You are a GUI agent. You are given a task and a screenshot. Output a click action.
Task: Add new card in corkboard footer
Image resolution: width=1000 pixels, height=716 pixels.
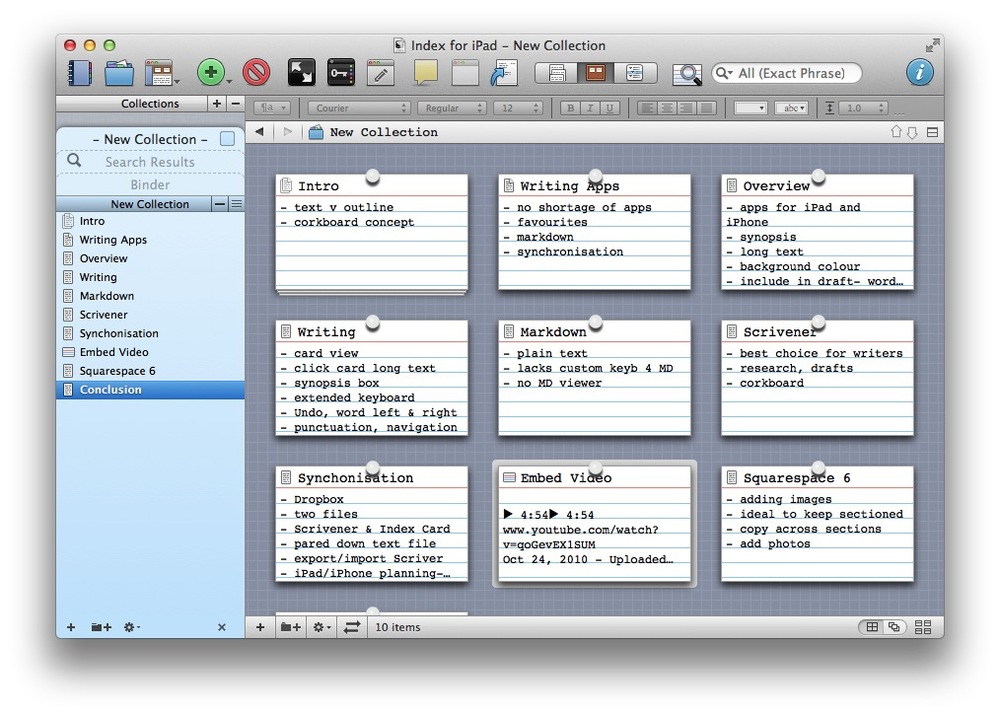tap(260, 627)
